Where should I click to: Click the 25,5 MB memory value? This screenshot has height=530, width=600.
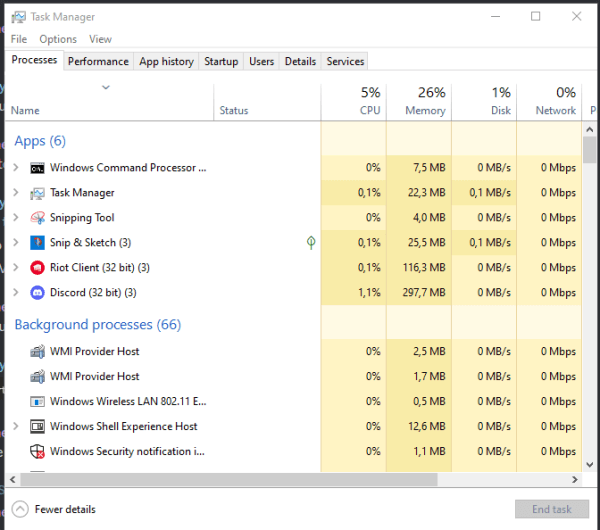427,243
